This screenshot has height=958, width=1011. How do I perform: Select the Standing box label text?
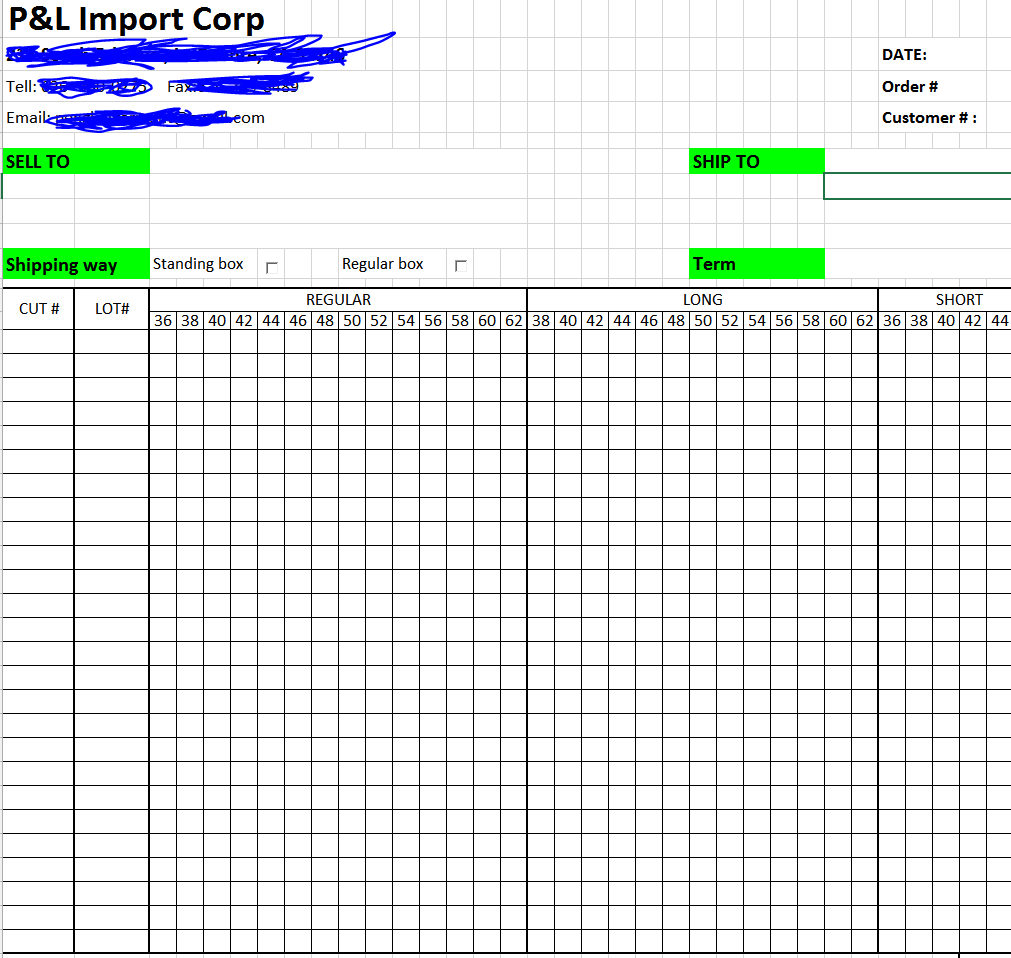pos(198,264)
